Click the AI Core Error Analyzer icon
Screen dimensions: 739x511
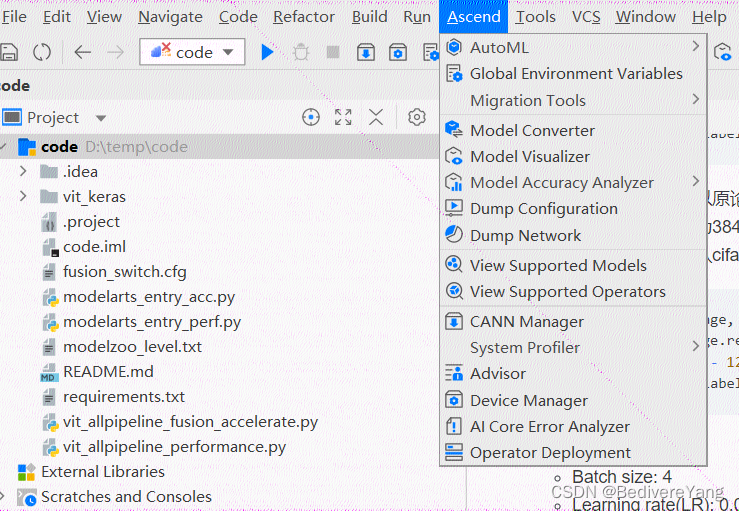(x=454, y=426)
